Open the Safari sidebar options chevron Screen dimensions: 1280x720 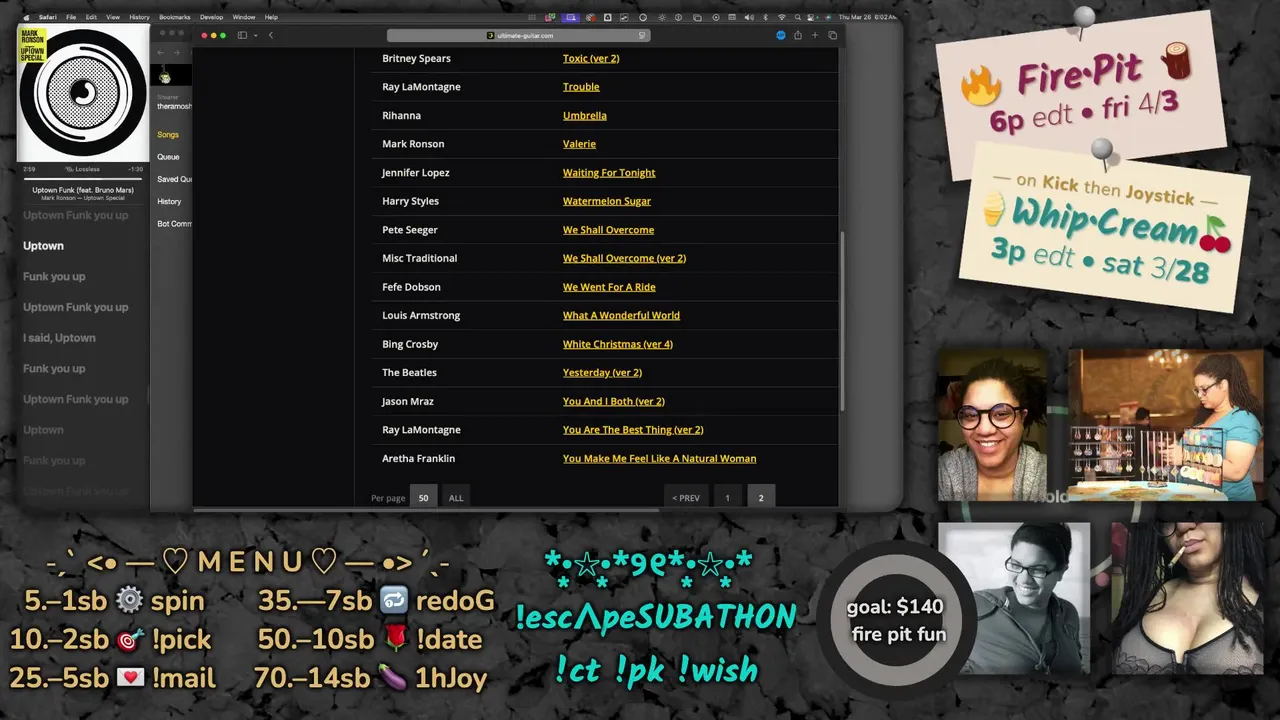point(255,35)
